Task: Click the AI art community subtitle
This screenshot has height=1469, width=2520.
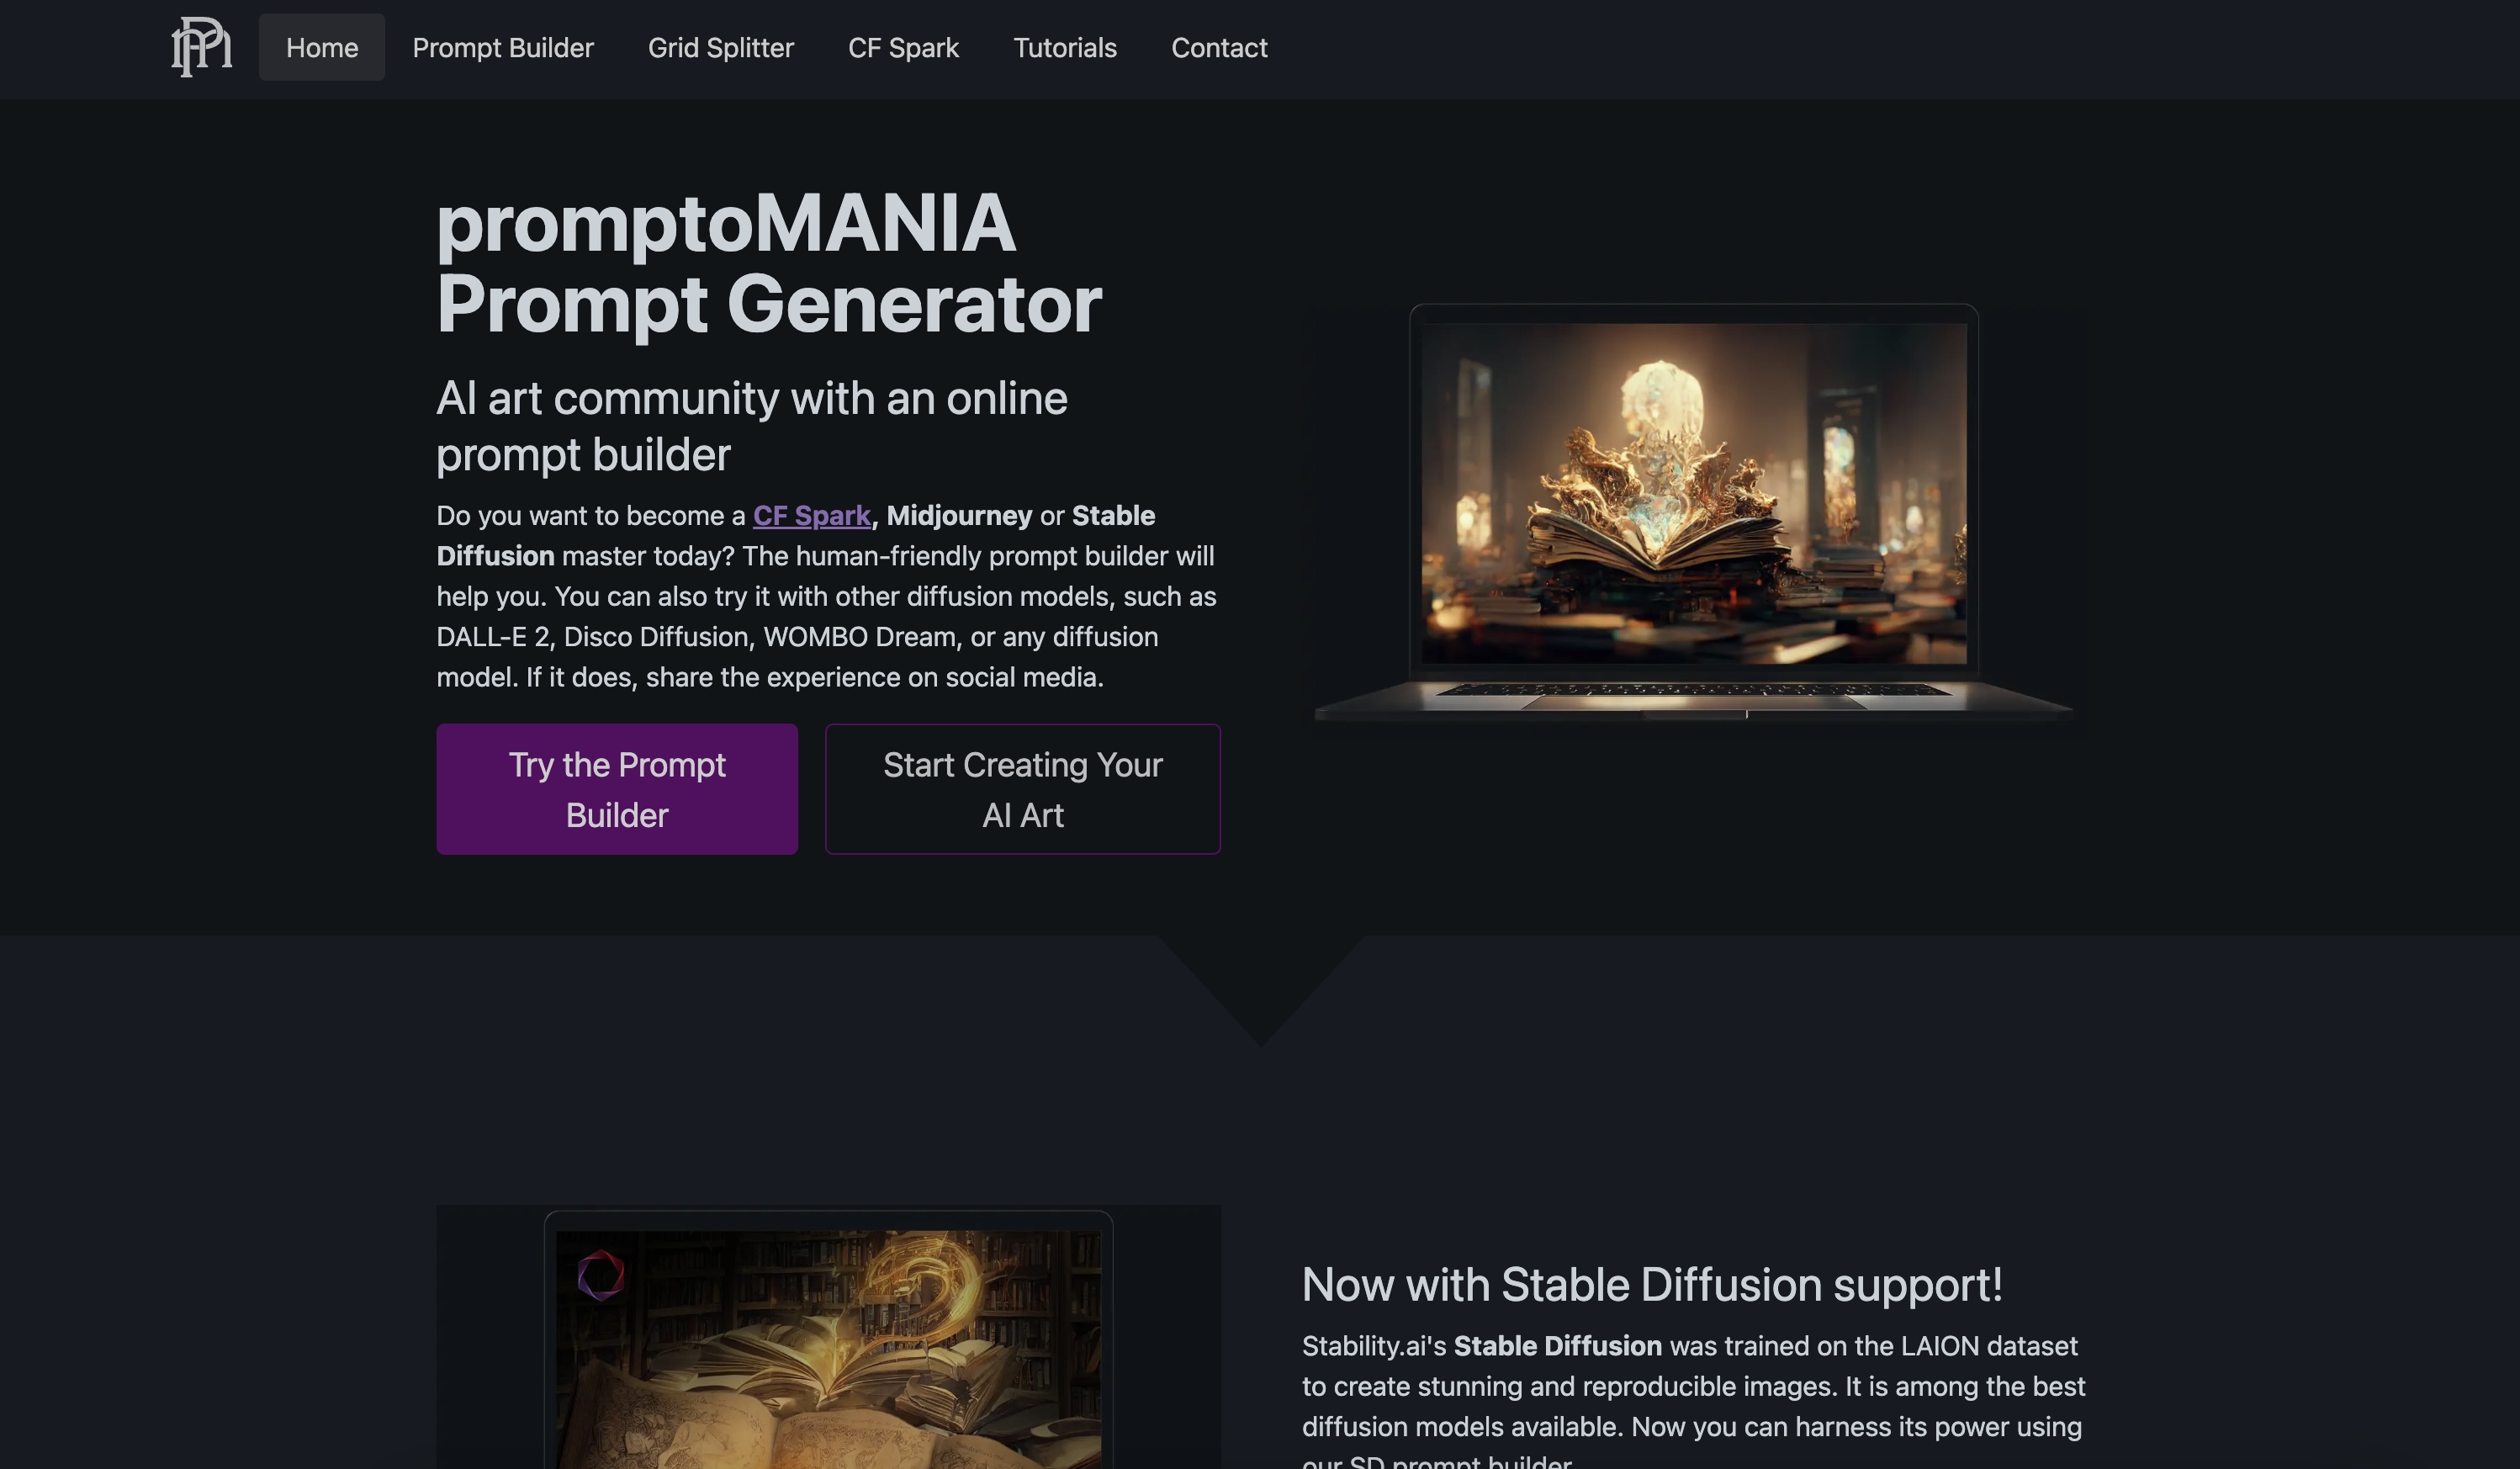Action: tap(752, 426)
